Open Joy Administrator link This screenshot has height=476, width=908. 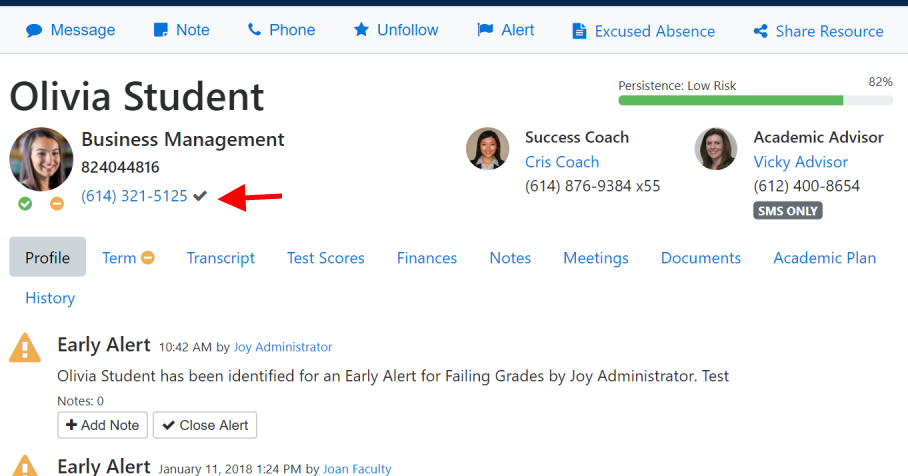coord(283,347)
